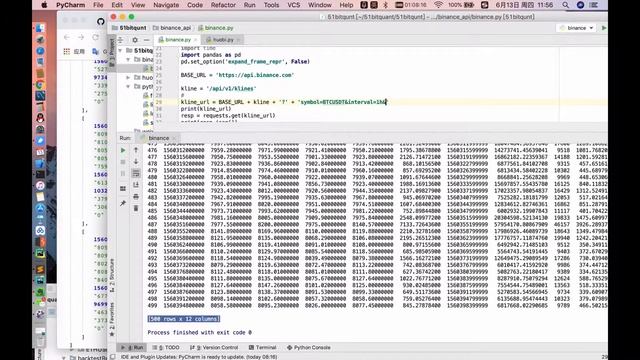Screen dimensions: 640x360
Task: Open the Navigate menu
Action: [166, 5]
